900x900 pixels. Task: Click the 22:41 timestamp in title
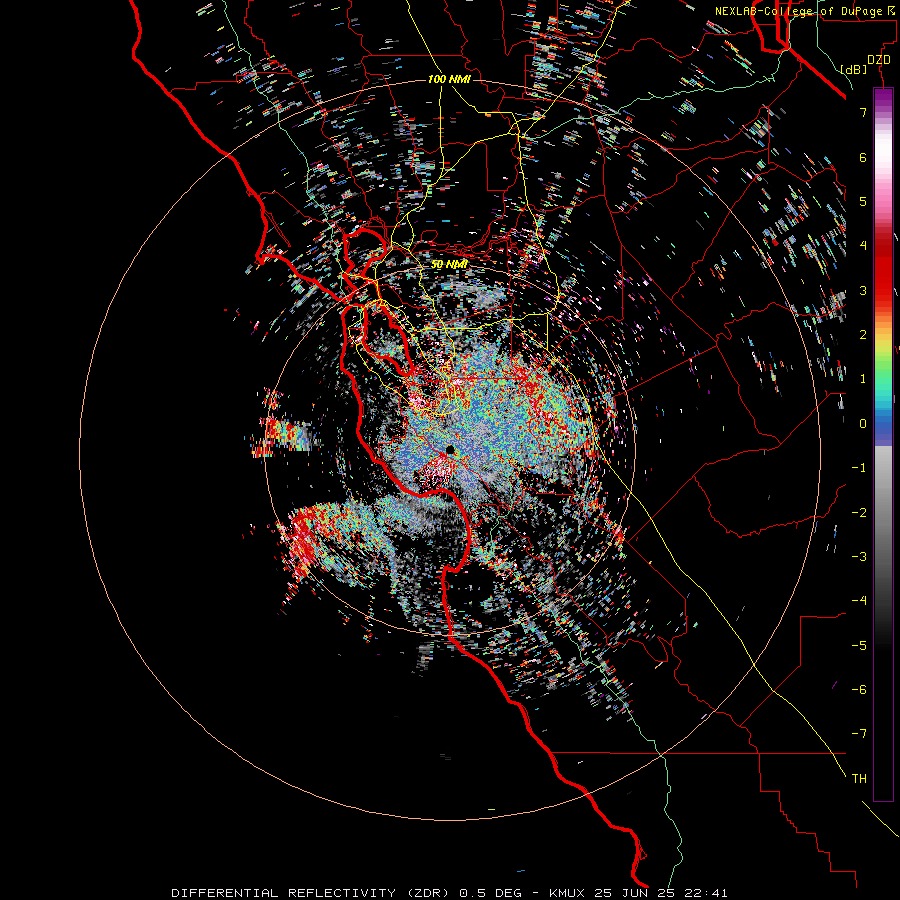click(708, 893)
